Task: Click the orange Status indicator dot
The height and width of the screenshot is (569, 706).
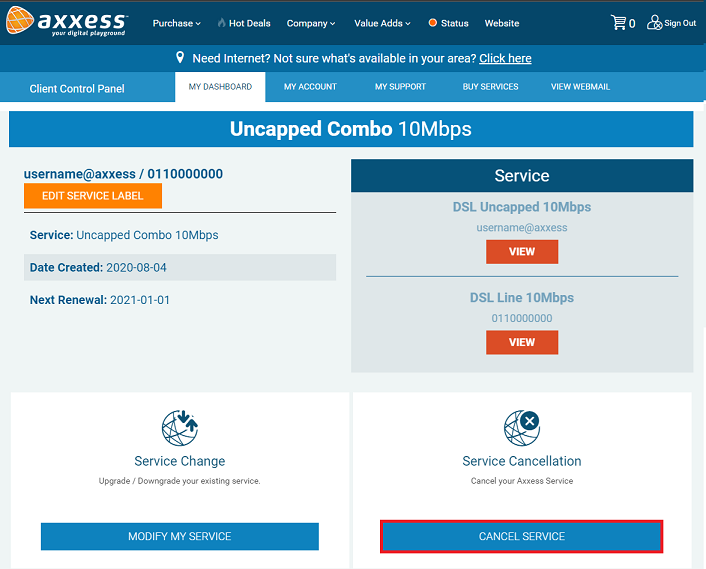Action: pos(433,23)
